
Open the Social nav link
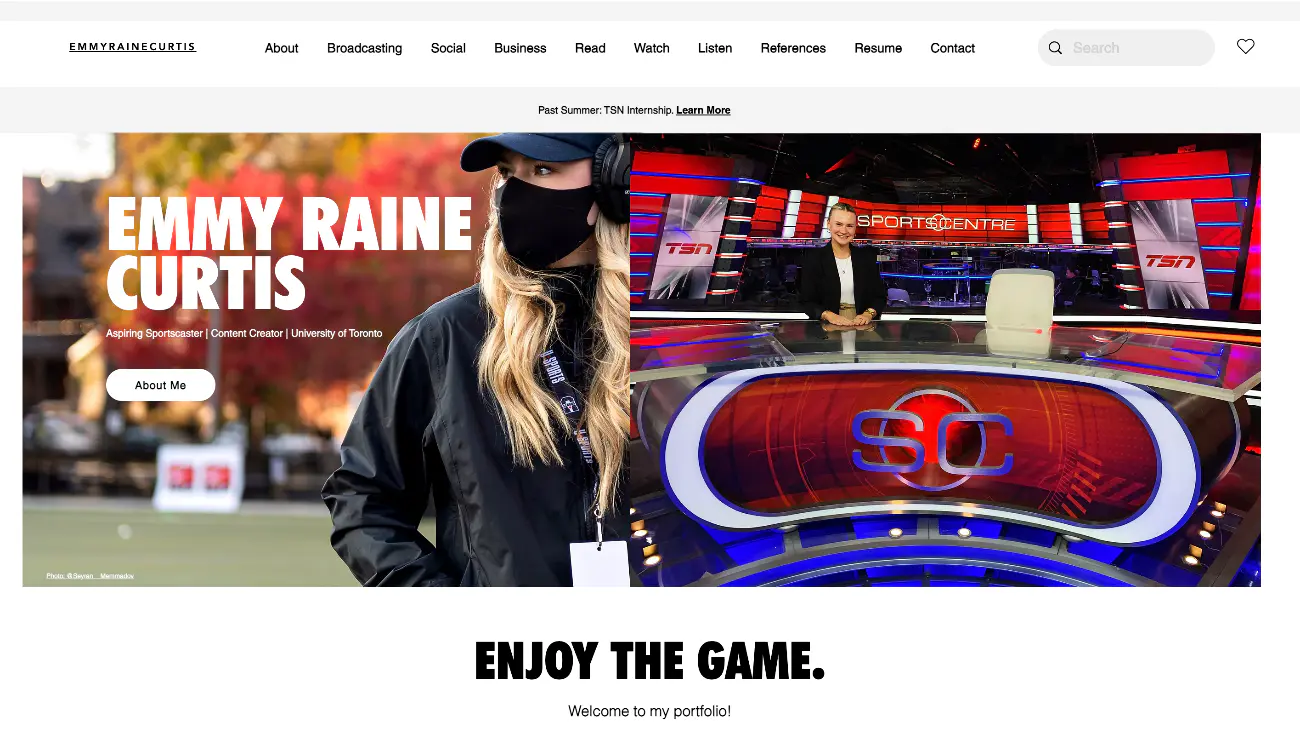coord(448,48)
